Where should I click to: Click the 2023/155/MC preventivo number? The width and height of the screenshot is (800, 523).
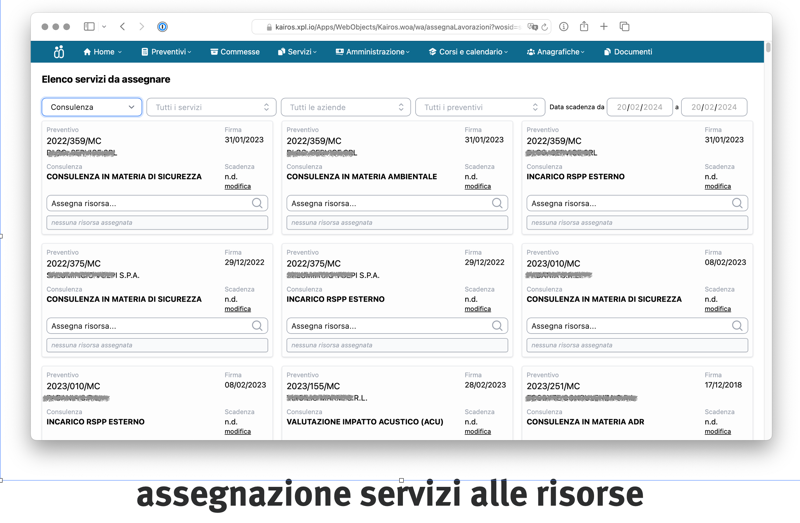313,386
